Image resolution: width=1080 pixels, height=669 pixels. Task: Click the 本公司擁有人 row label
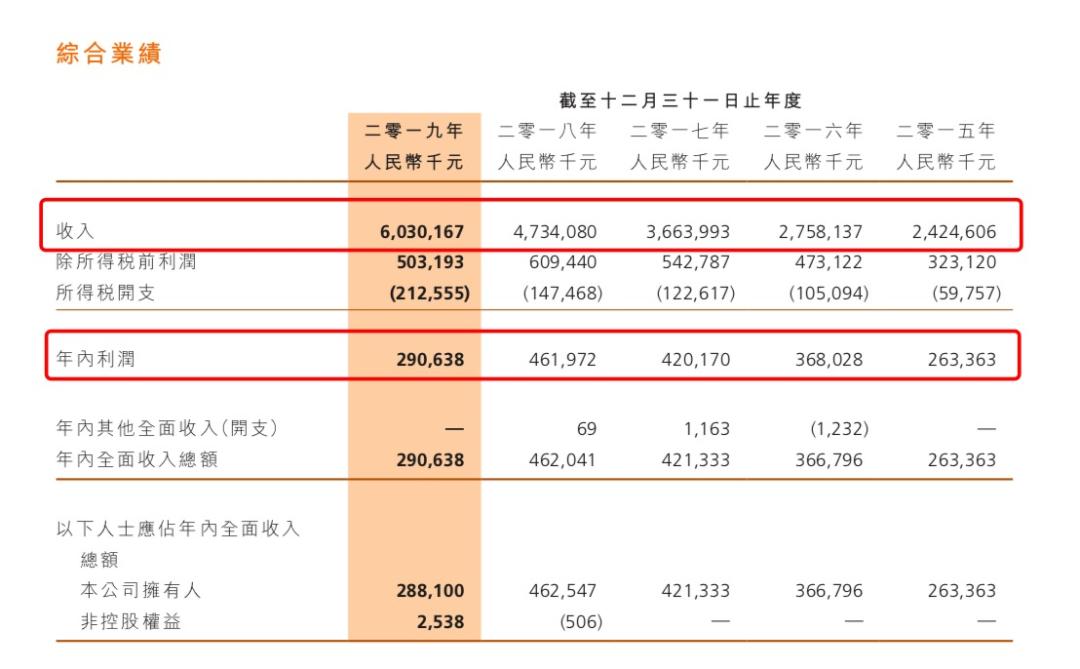point(141,590)
